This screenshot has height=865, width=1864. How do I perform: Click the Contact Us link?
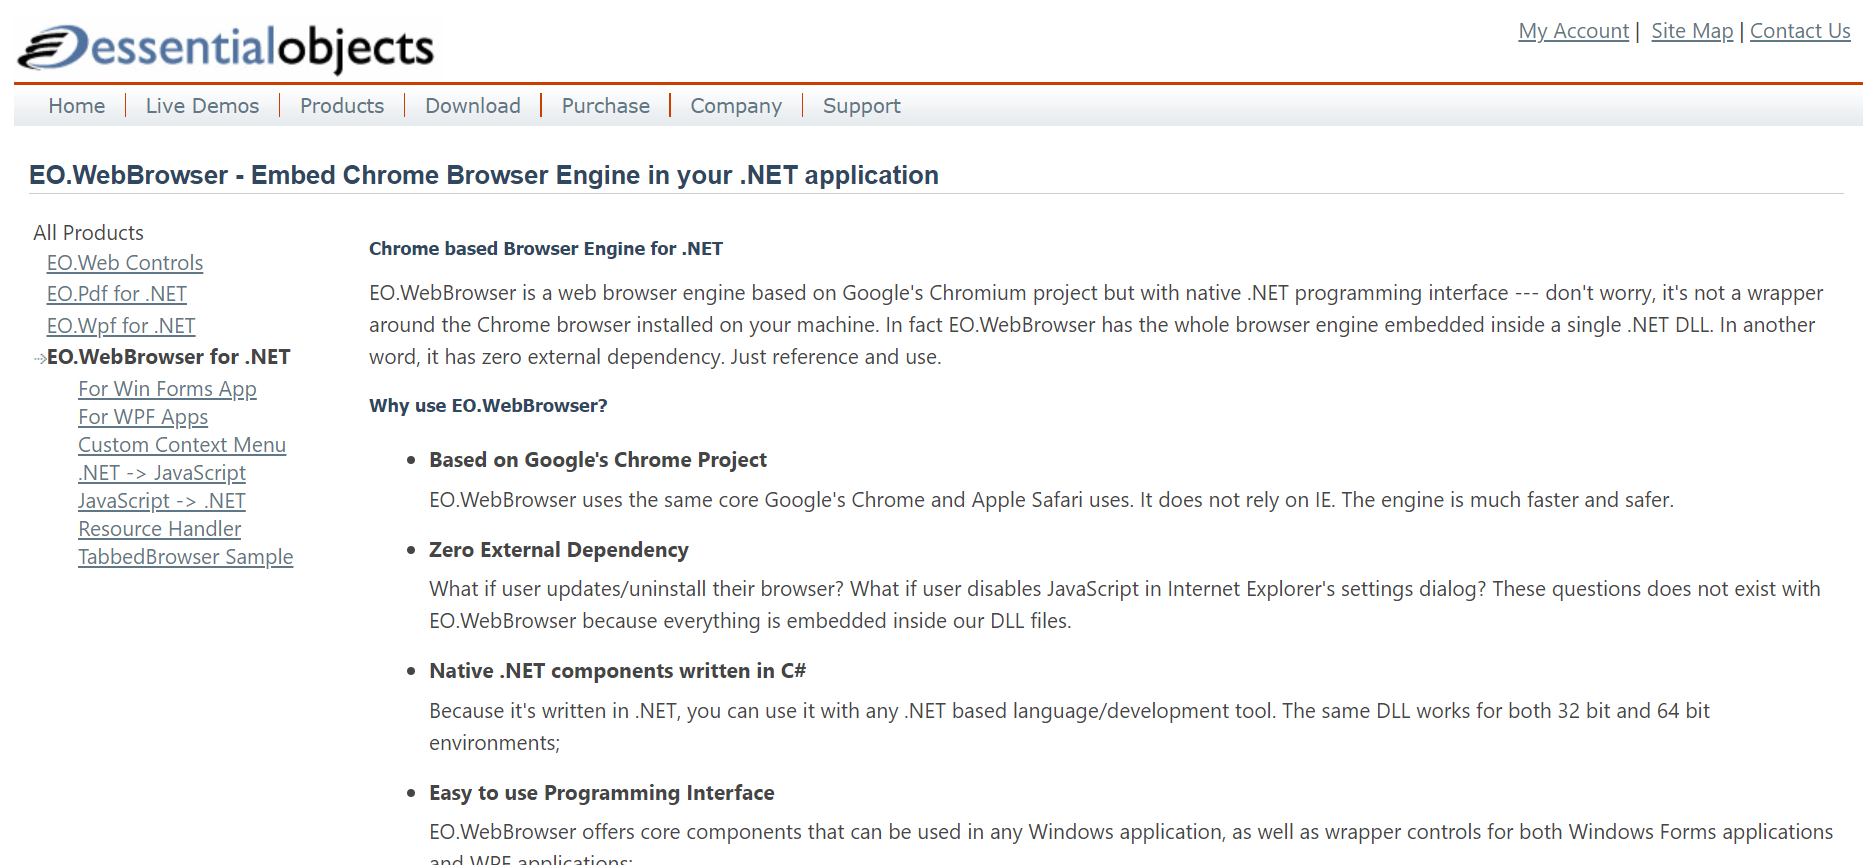click(1799, 31)
